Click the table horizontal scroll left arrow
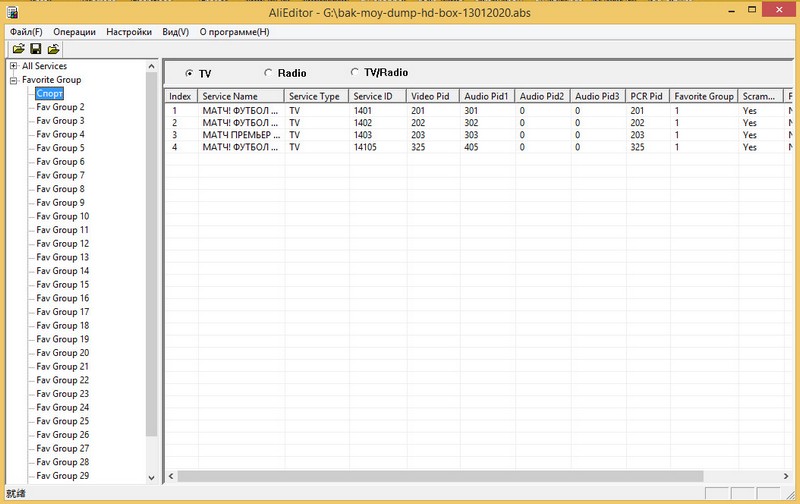This screenshot has height=504, width=800. coord(171,476)
